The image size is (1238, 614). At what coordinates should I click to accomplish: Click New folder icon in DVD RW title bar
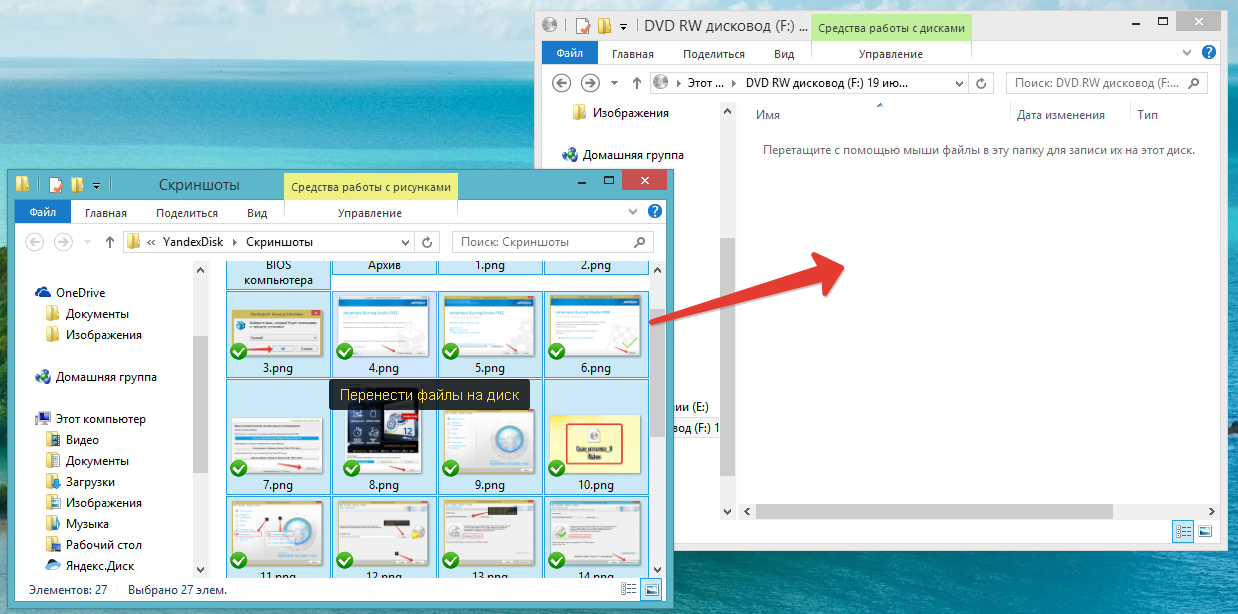pos(604,25)
